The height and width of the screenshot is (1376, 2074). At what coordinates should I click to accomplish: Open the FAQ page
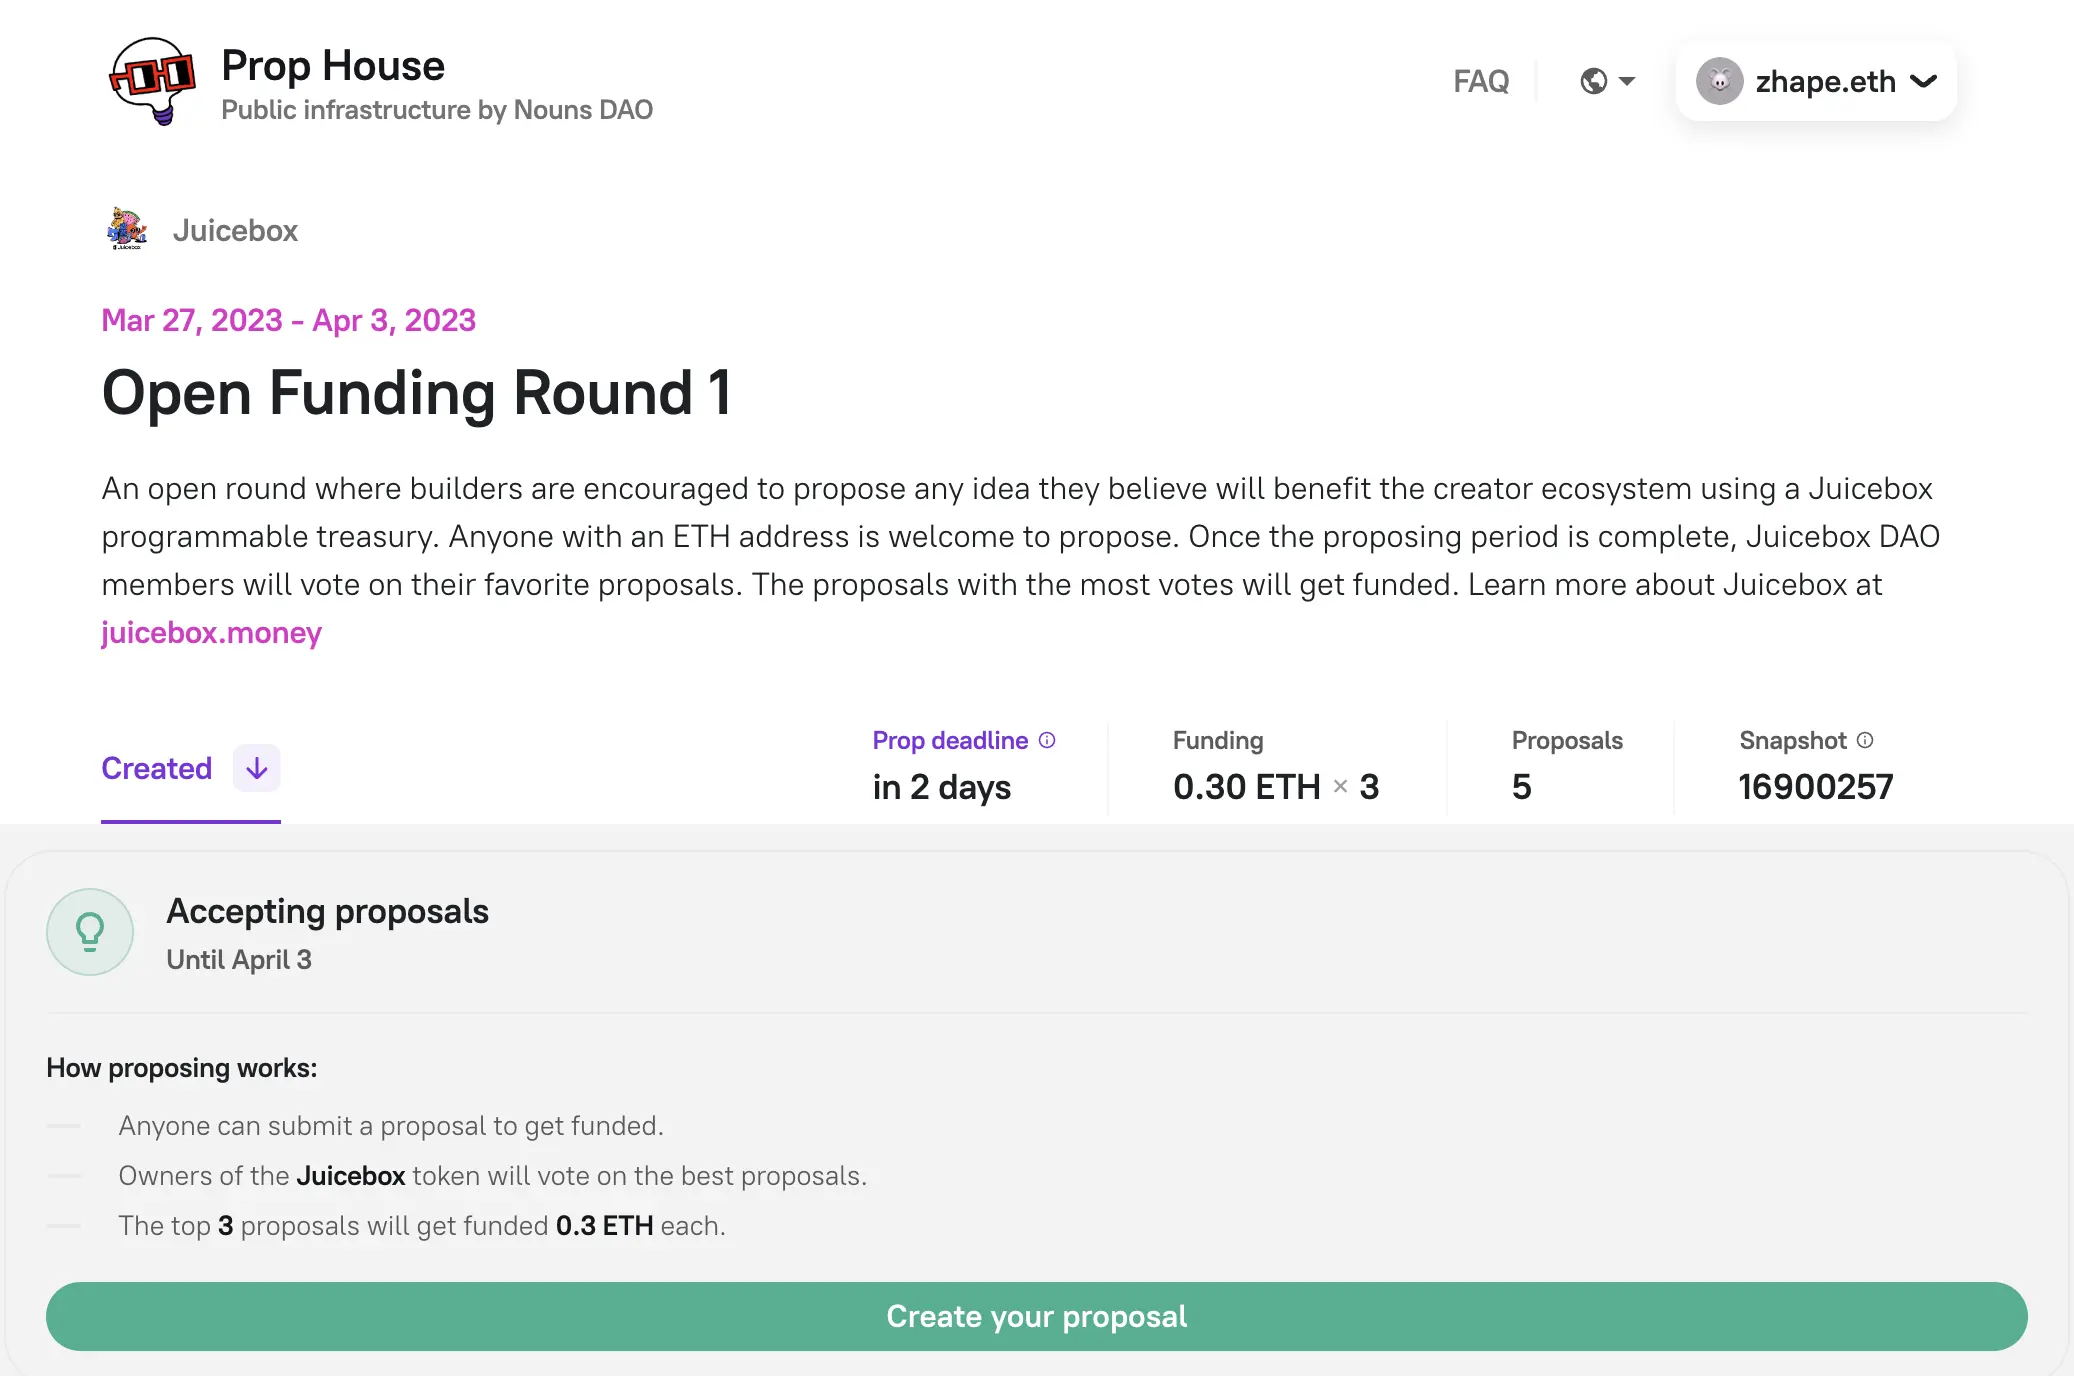pyautogui.click(x=1480, y=81)
